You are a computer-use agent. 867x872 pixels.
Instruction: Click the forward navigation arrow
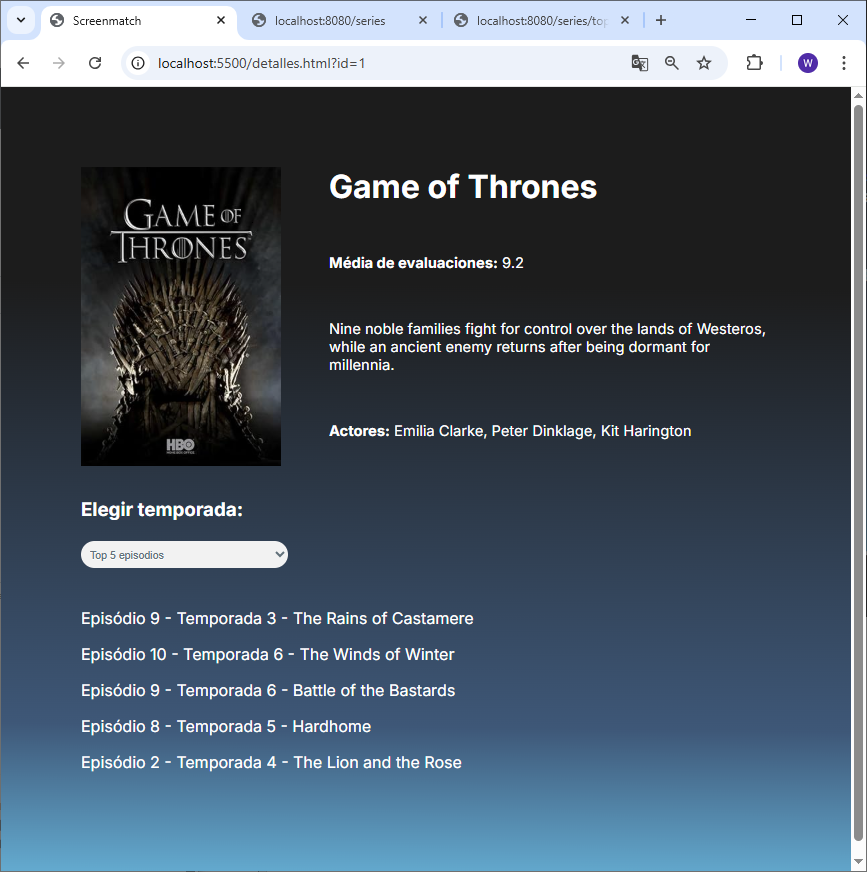(58, 63)
